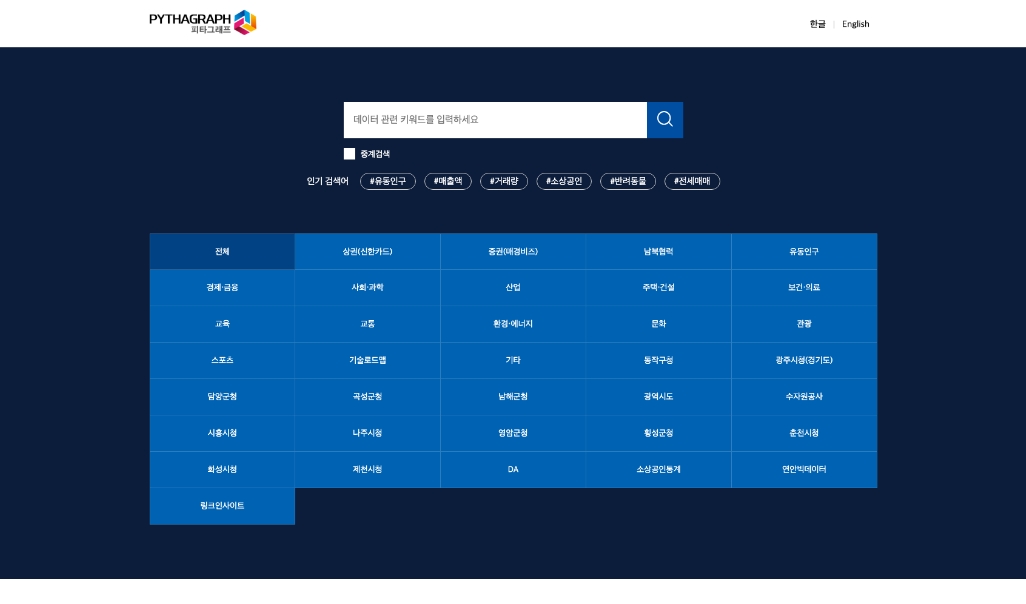Open the 링크인사이트 category tile

(222, 505)
